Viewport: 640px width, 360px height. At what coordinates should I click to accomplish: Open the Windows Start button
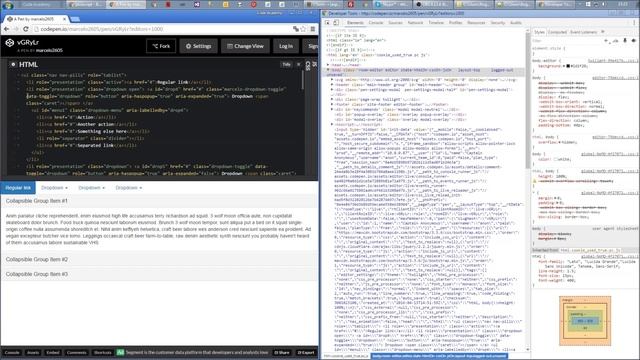coord(8,4)
